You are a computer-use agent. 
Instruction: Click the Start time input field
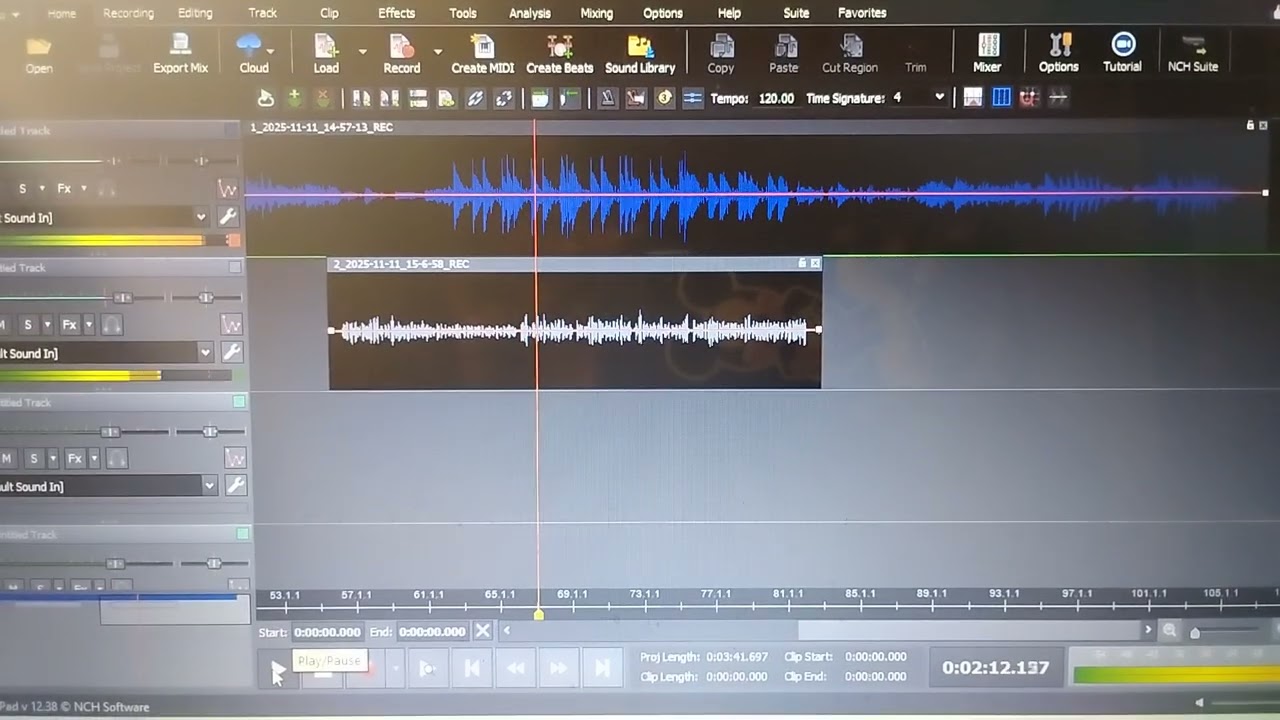pos(327,632)
